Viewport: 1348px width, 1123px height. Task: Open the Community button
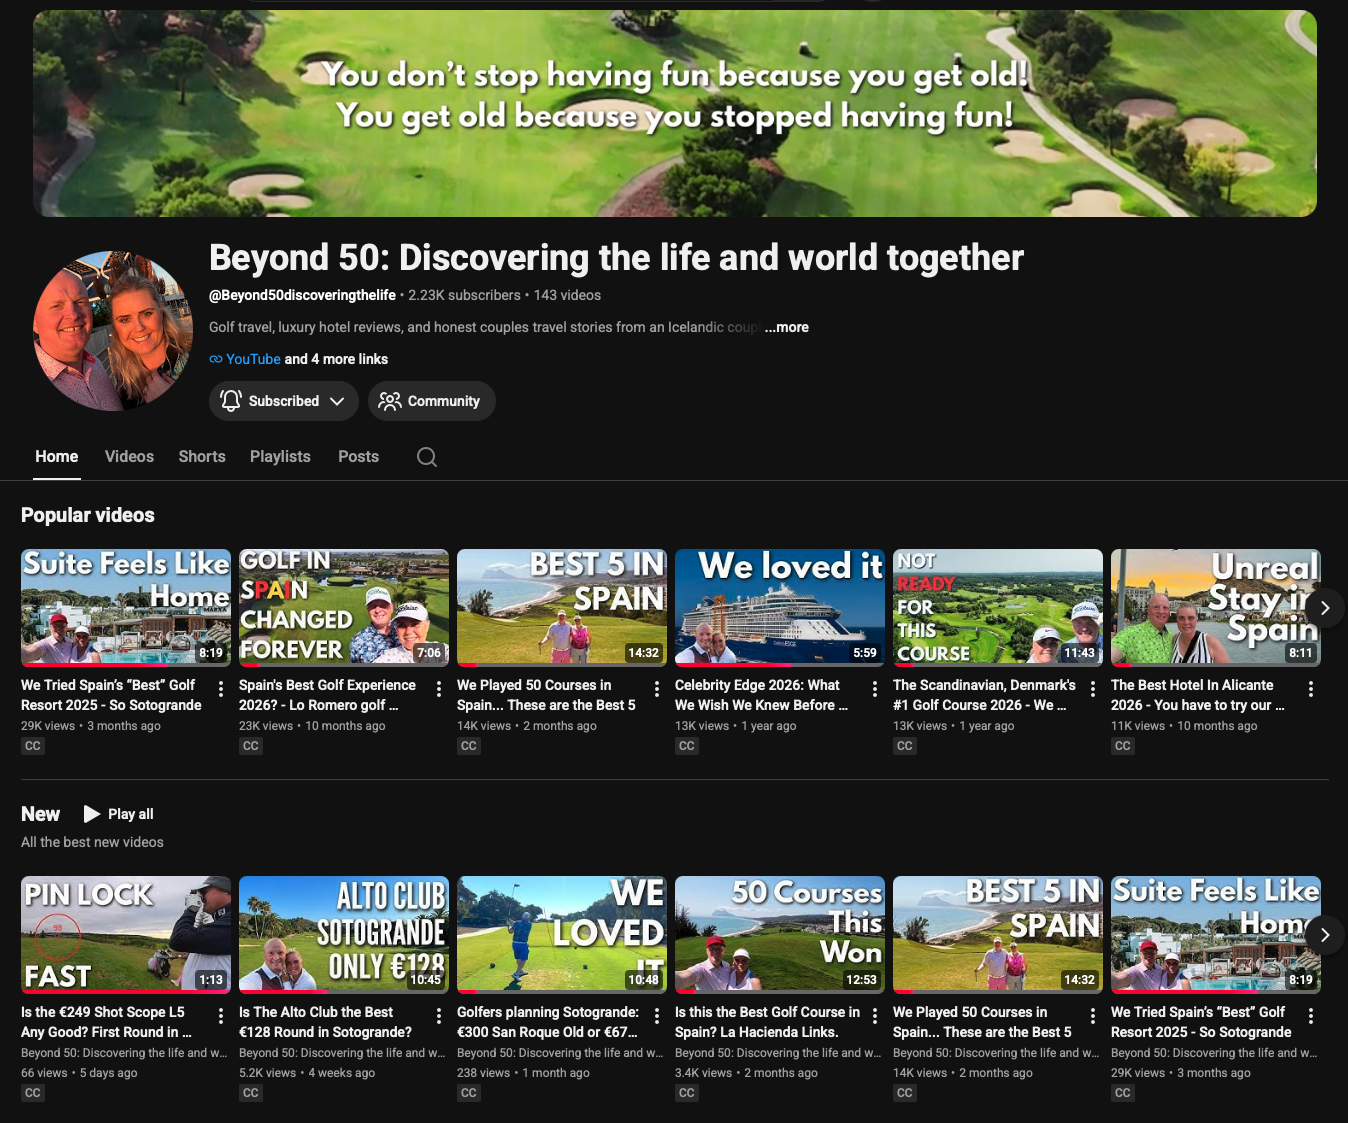tap(432, 401)
